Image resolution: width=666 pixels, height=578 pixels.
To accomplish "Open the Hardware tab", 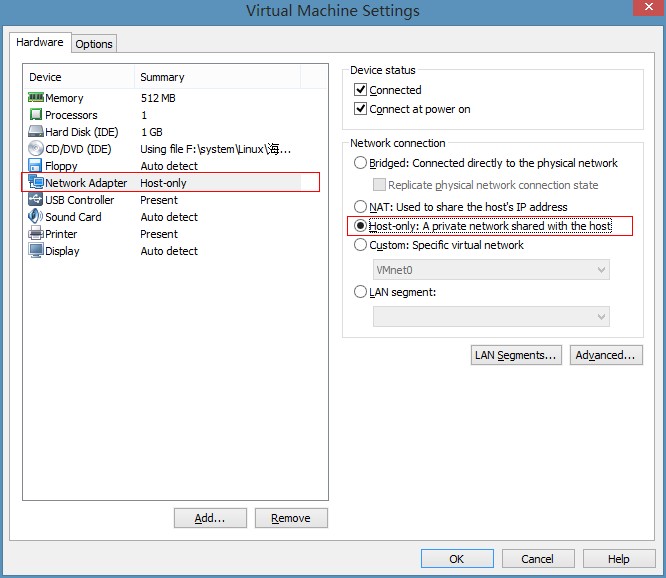I will [x=40, y=43].
